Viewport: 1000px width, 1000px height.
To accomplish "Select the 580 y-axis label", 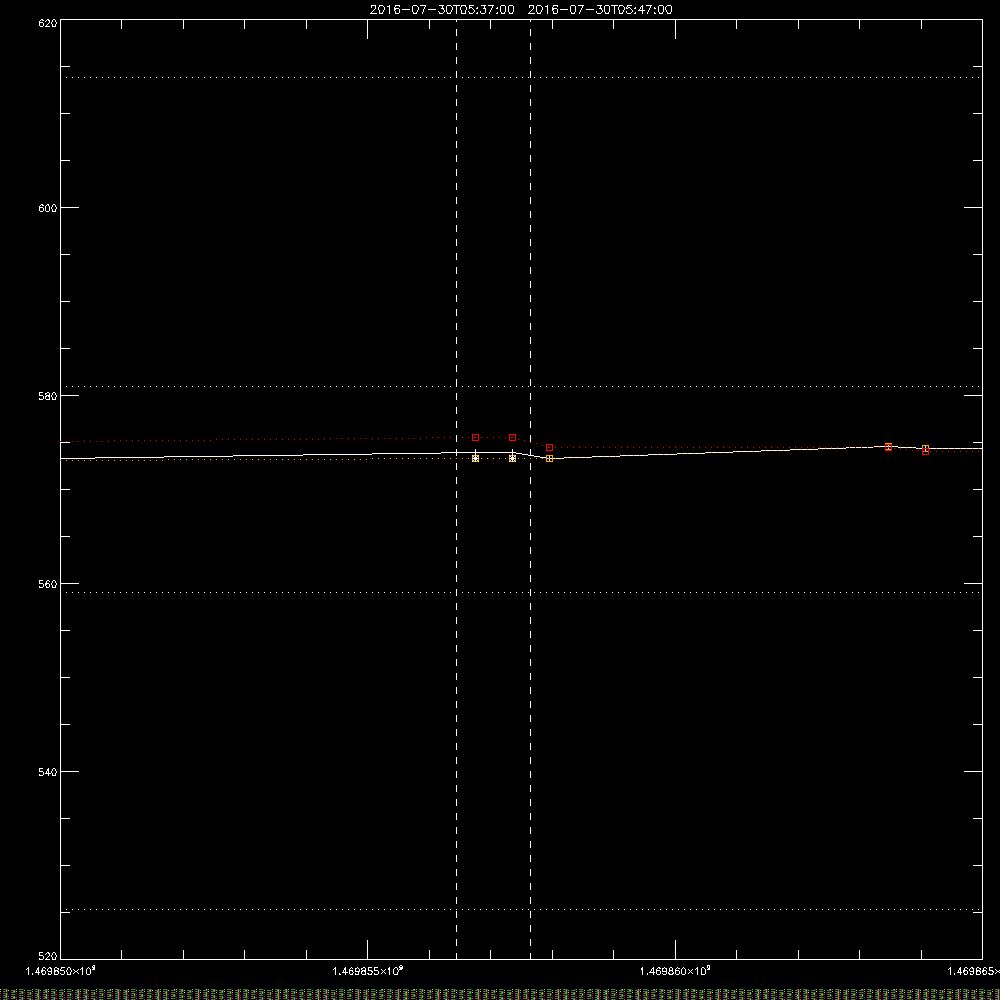I will pos(48,397).
